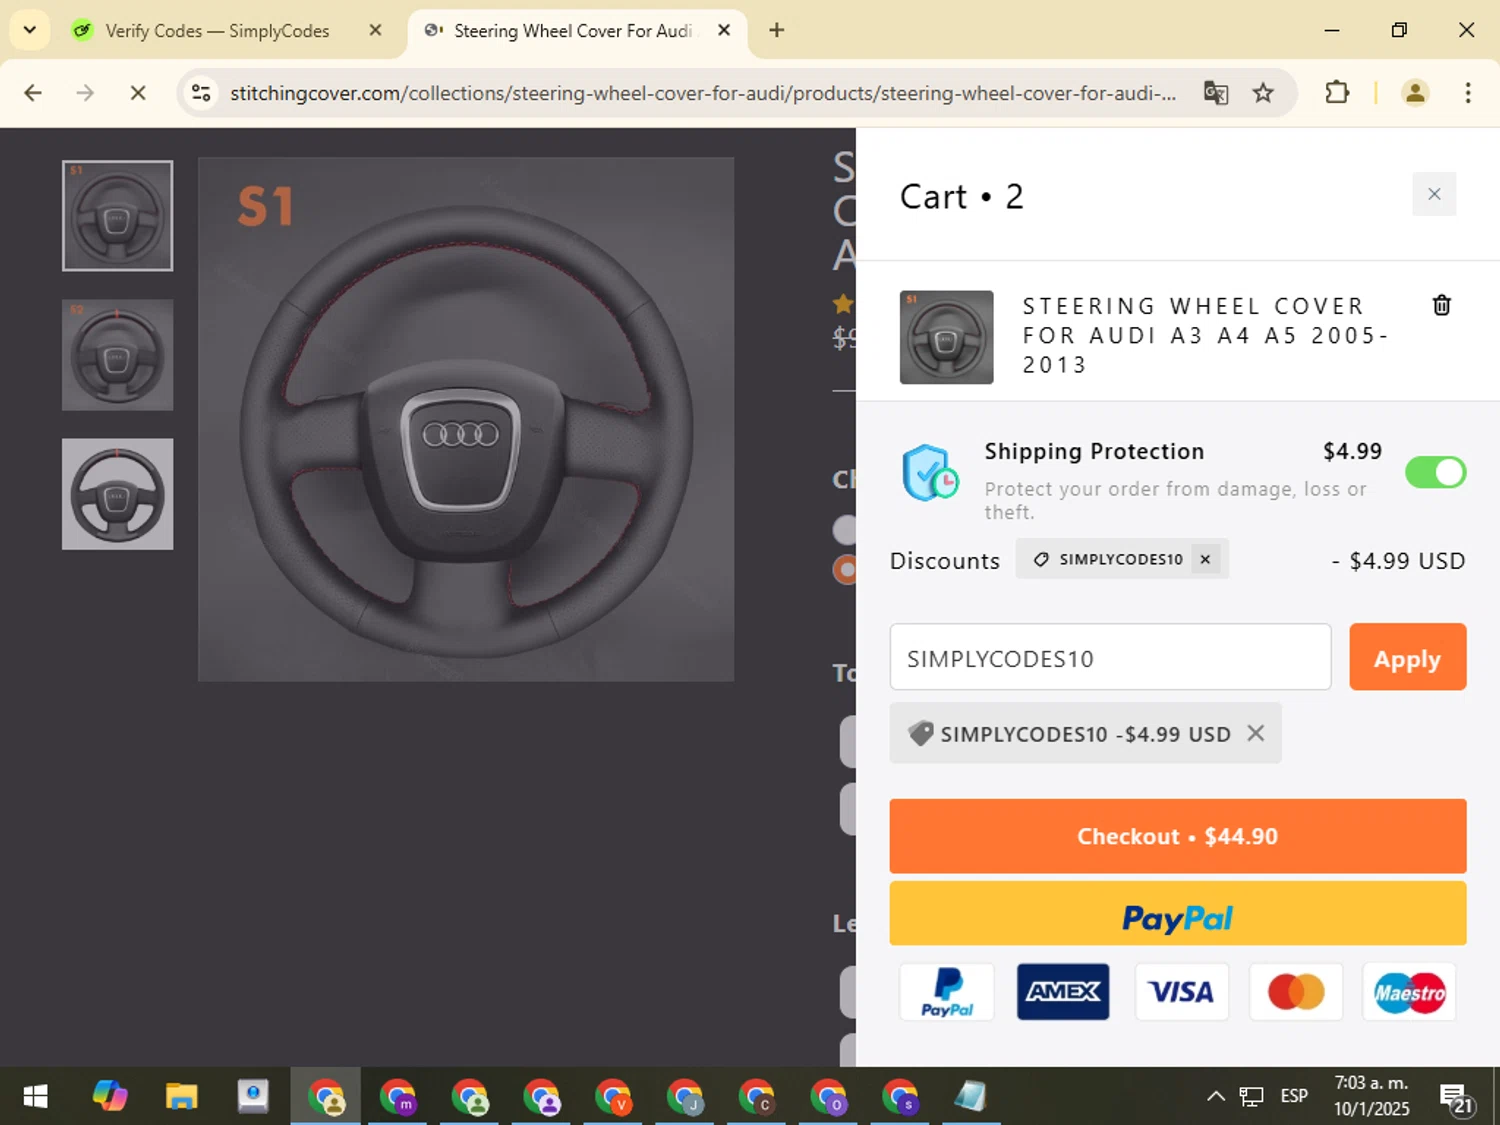Click the main S1 product image
Image resolution: width=1500 pixels, height=1125 pixels.
click(466, 419)
